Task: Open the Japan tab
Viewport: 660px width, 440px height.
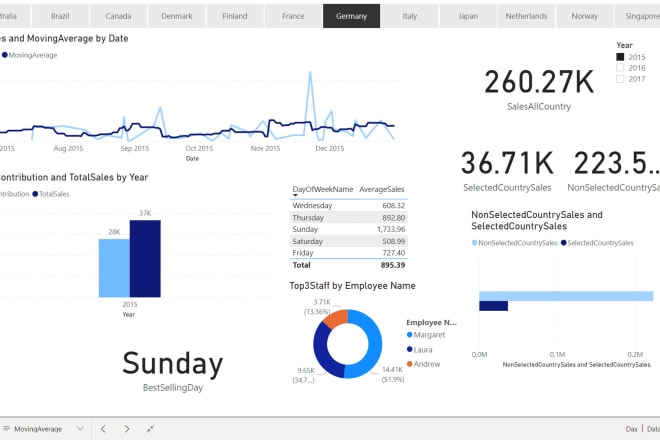Action: 468,16
